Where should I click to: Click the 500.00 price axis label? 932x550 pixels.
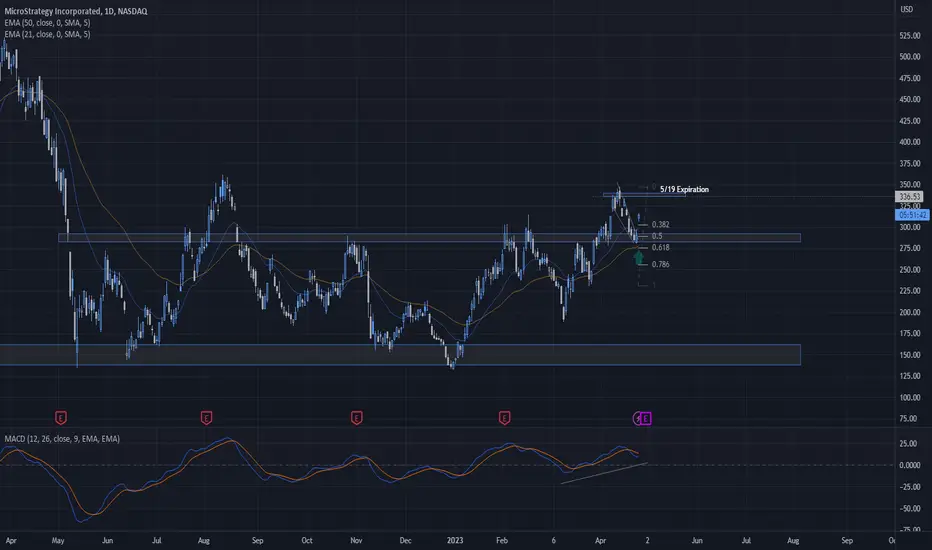910,57
